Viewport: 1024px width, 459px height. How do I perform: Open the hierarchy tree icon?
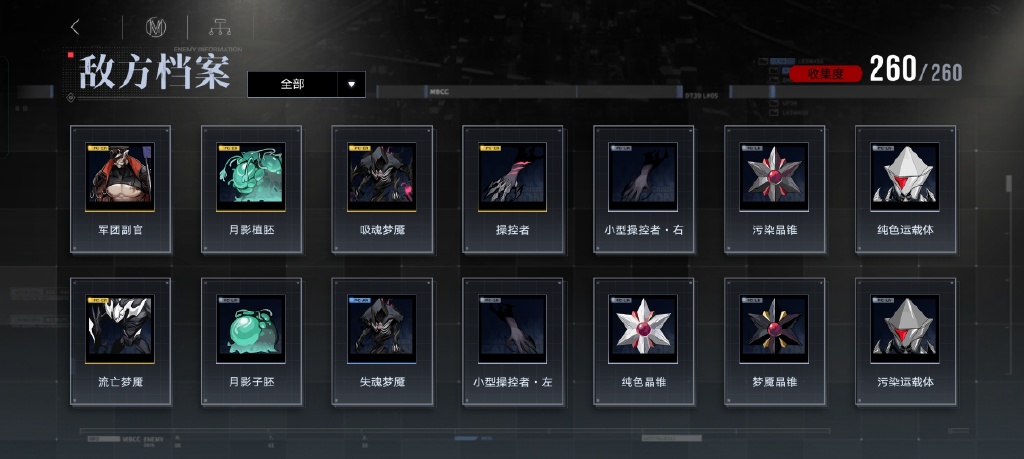click(220, 27)
